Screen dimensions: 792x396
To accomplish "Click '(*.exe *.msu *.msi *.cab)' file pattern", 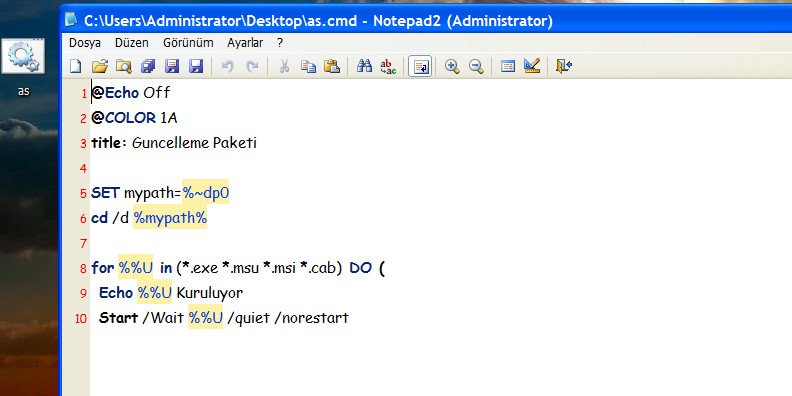I will (x=259, y=268).
